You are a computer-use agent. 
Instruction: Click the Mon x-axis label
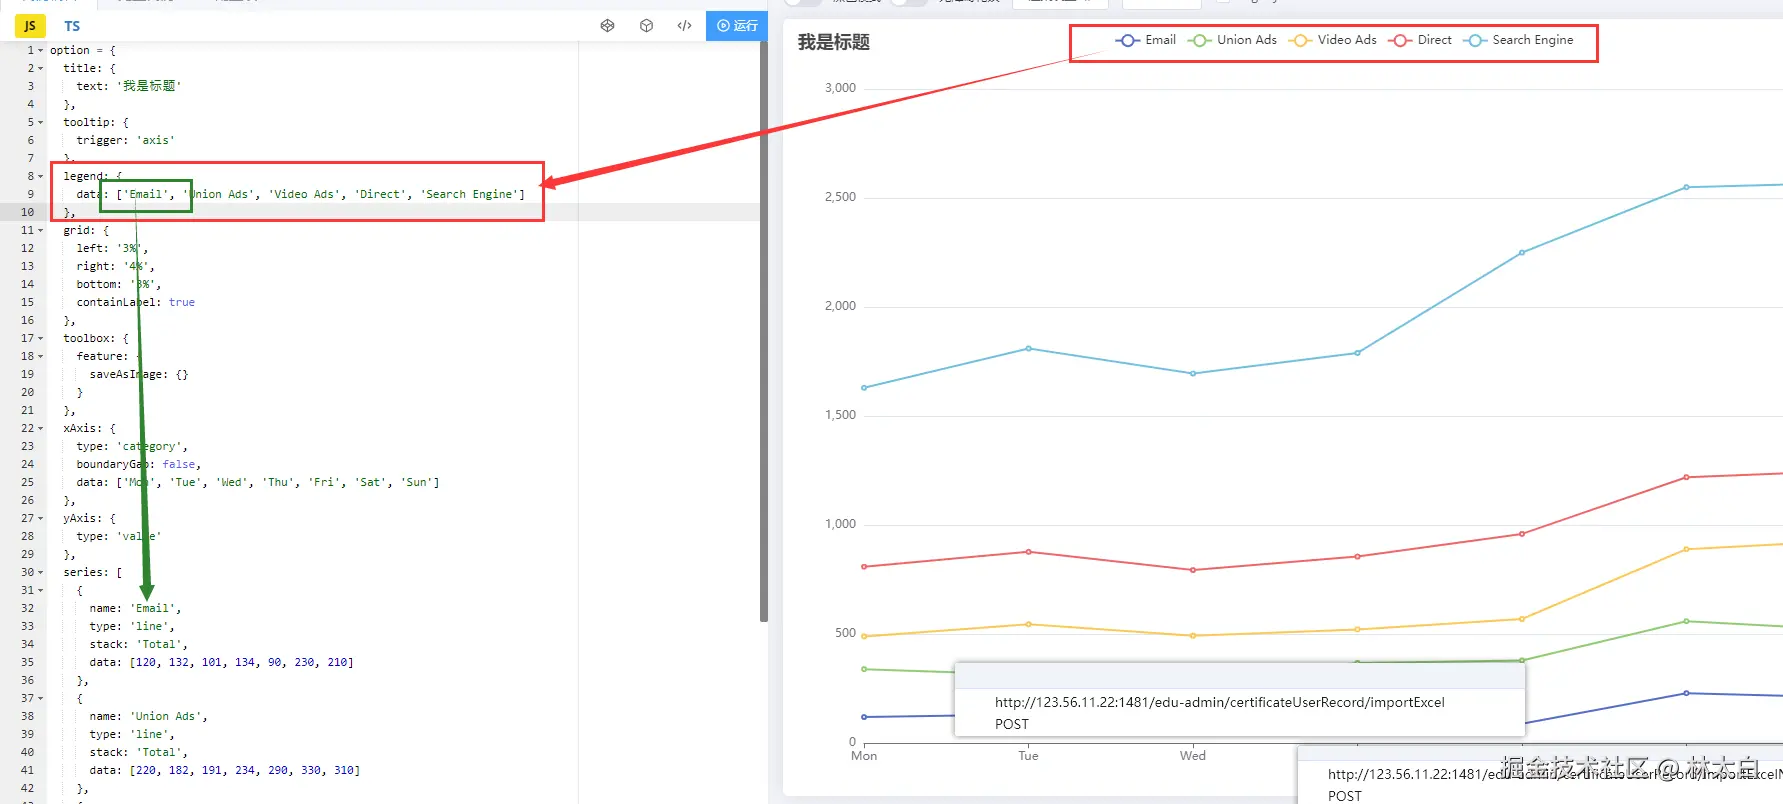[x=864, y=756]
